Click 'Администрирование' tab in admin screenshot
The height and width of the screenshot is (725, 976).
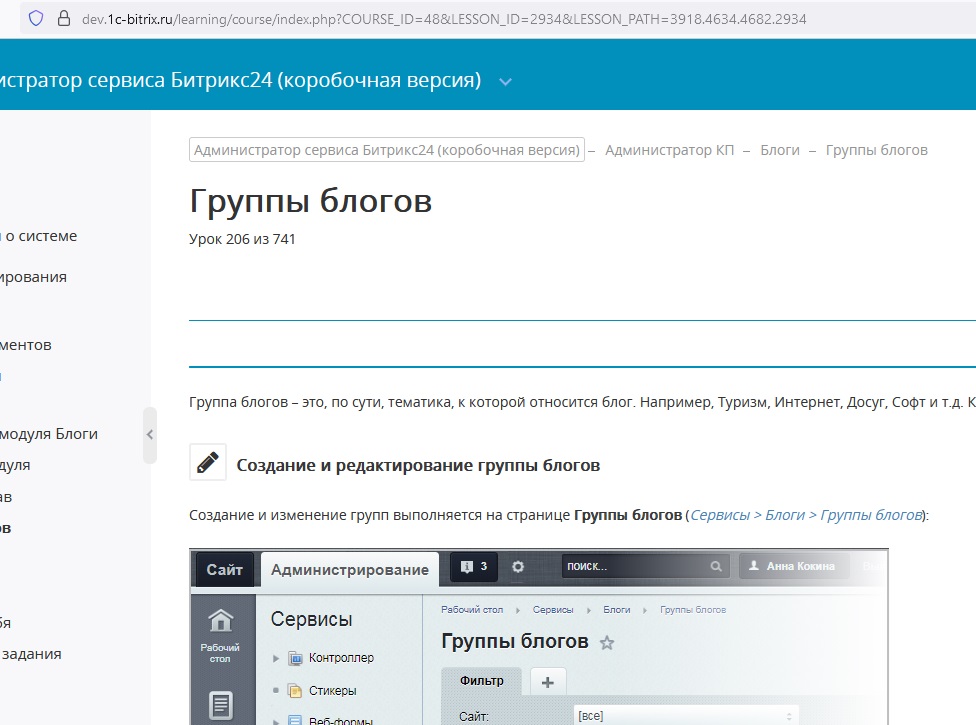tap(350, 569)
